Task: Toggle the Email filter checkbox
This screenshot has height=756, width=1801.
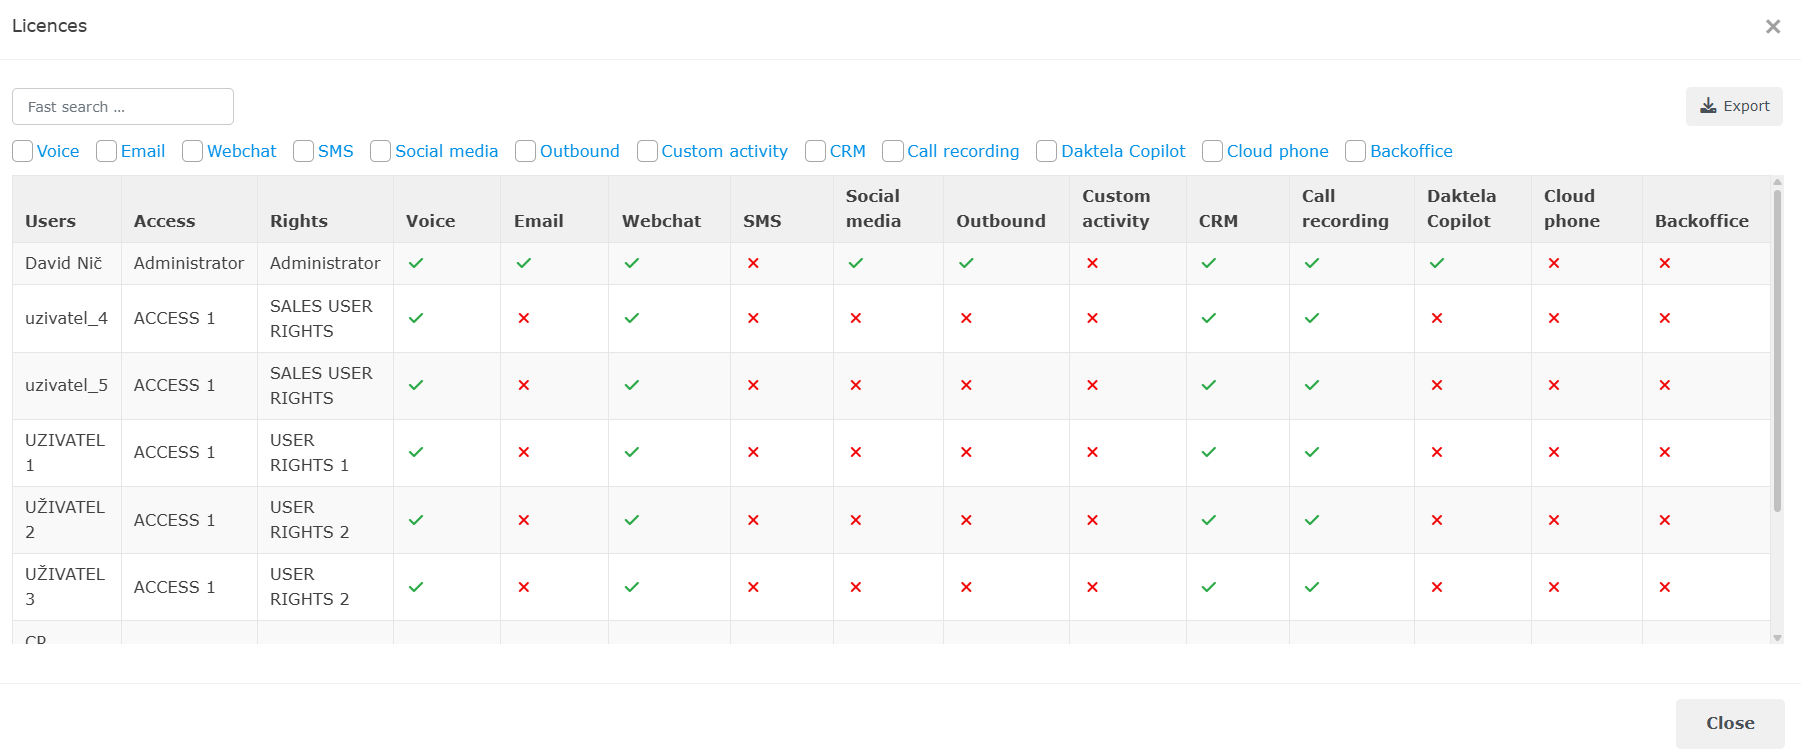Action: click(x=107, y=151)
